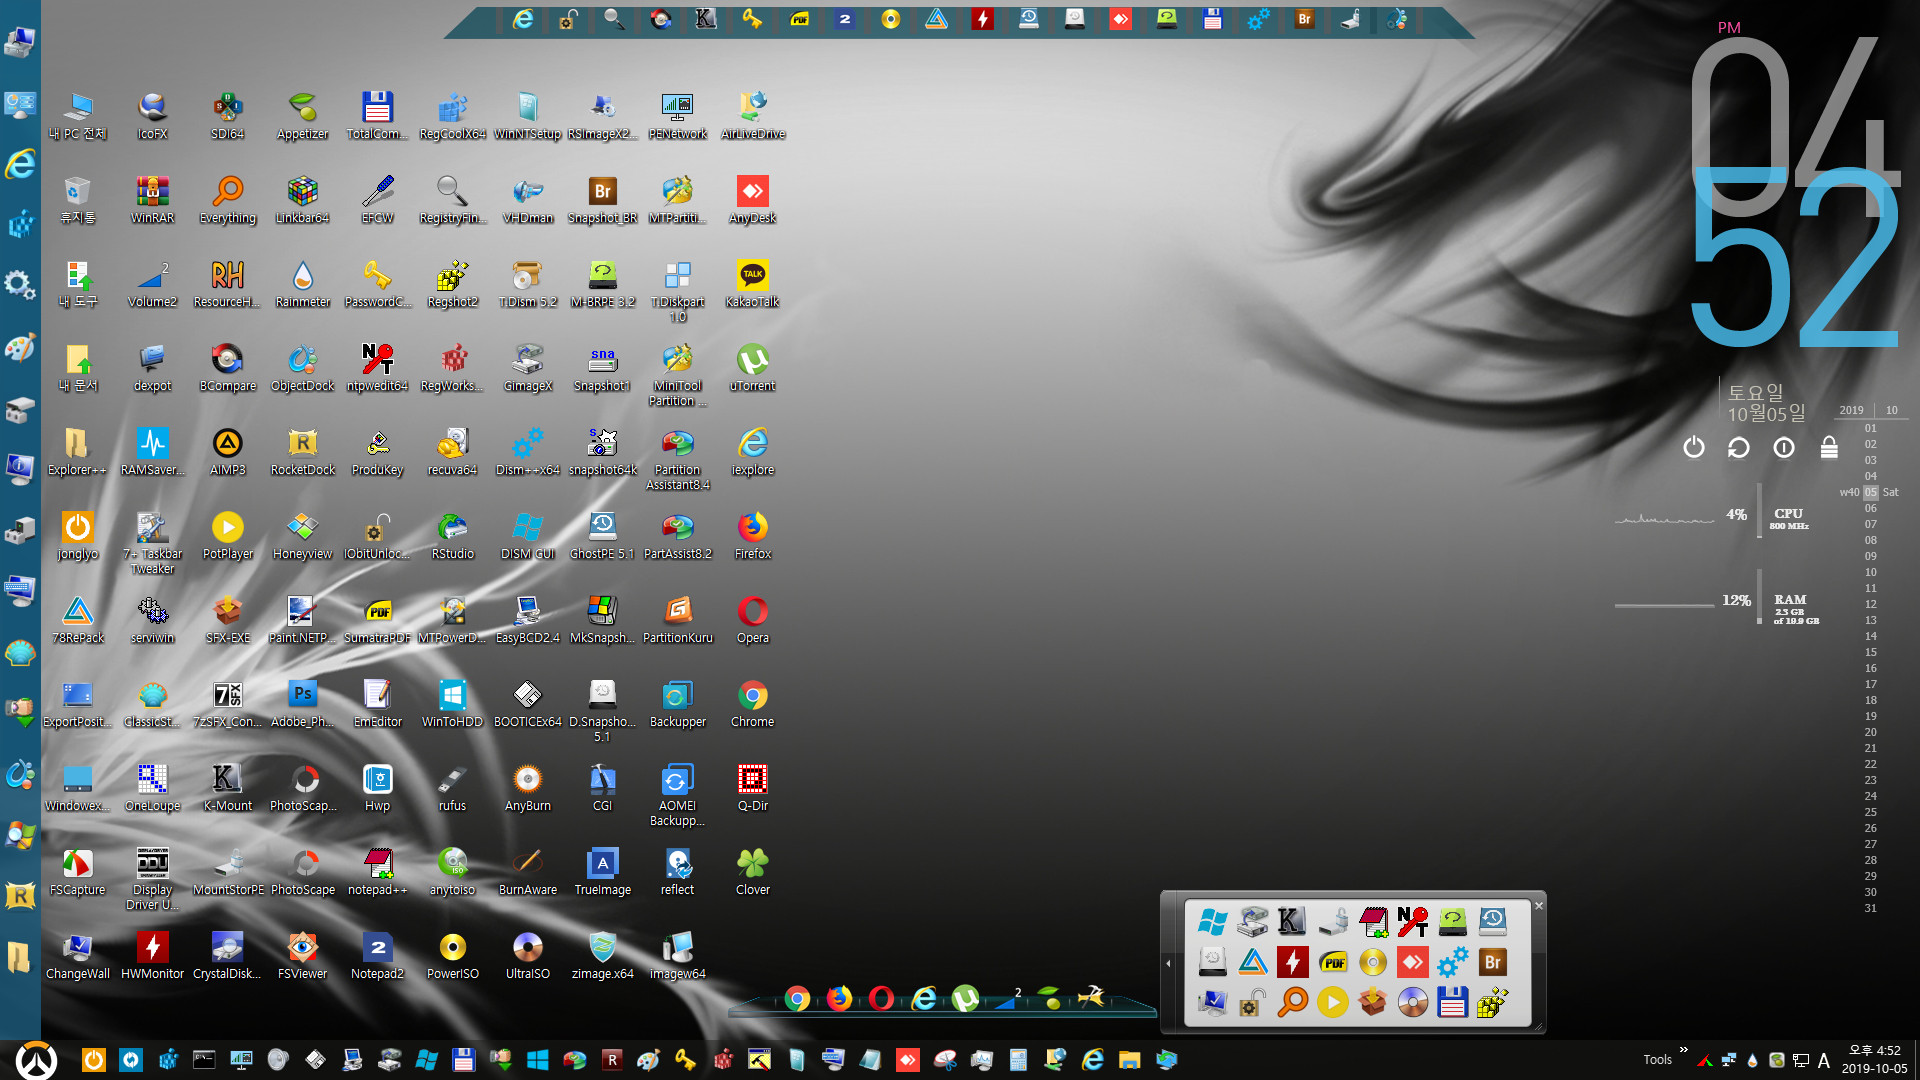The height and width of the screenshot is (1080, 1920).
Task: Open the Q-Dir desktop shortcut
Action: point(752,787)
